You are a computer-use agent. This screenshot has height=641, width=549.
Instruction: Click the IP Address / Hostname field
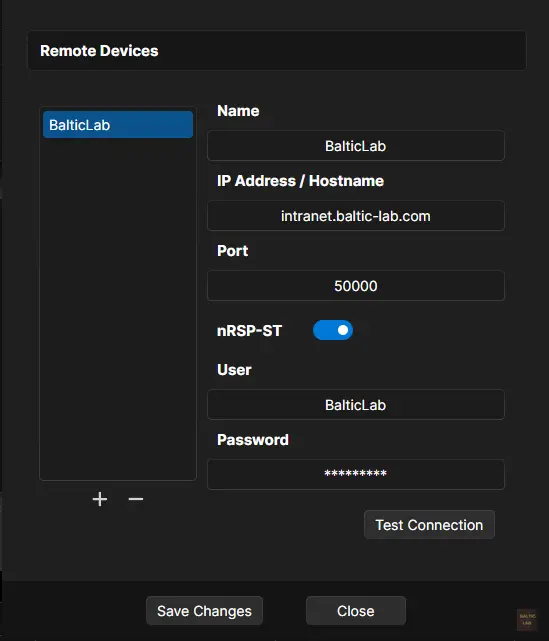coord(356,216)
